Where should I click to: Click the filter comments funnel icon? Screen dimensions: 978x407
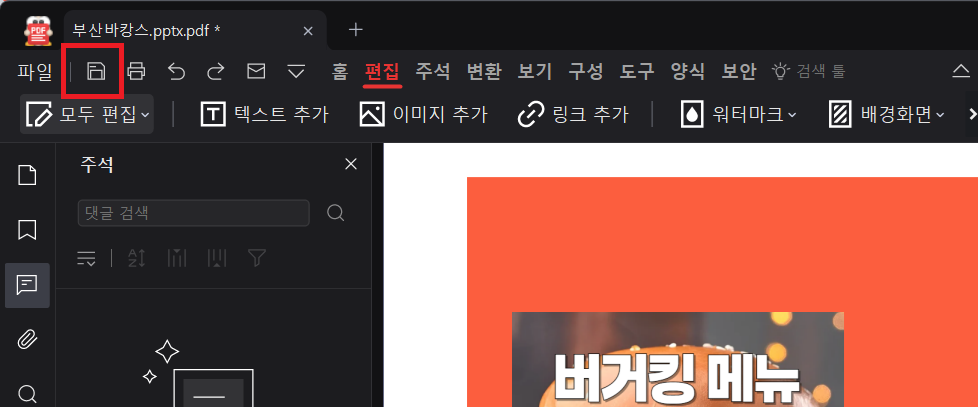257,258
